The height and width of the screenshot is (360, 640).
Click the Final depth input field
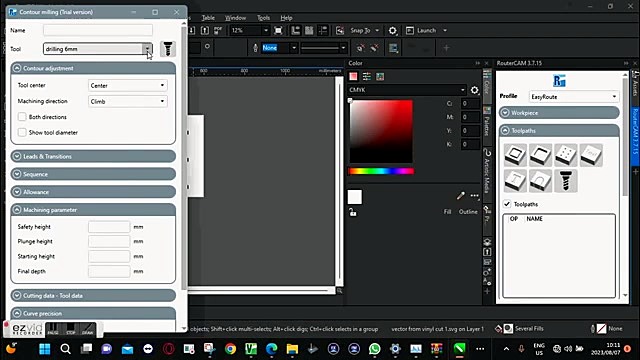[x=109, y=271]
